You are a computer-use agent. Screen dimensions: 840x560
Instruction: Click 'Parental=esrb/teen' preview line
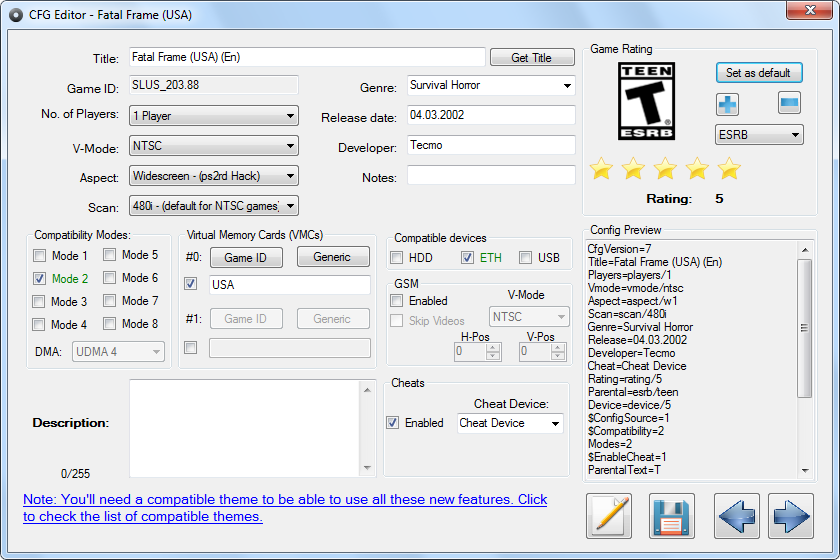(633, 392)
